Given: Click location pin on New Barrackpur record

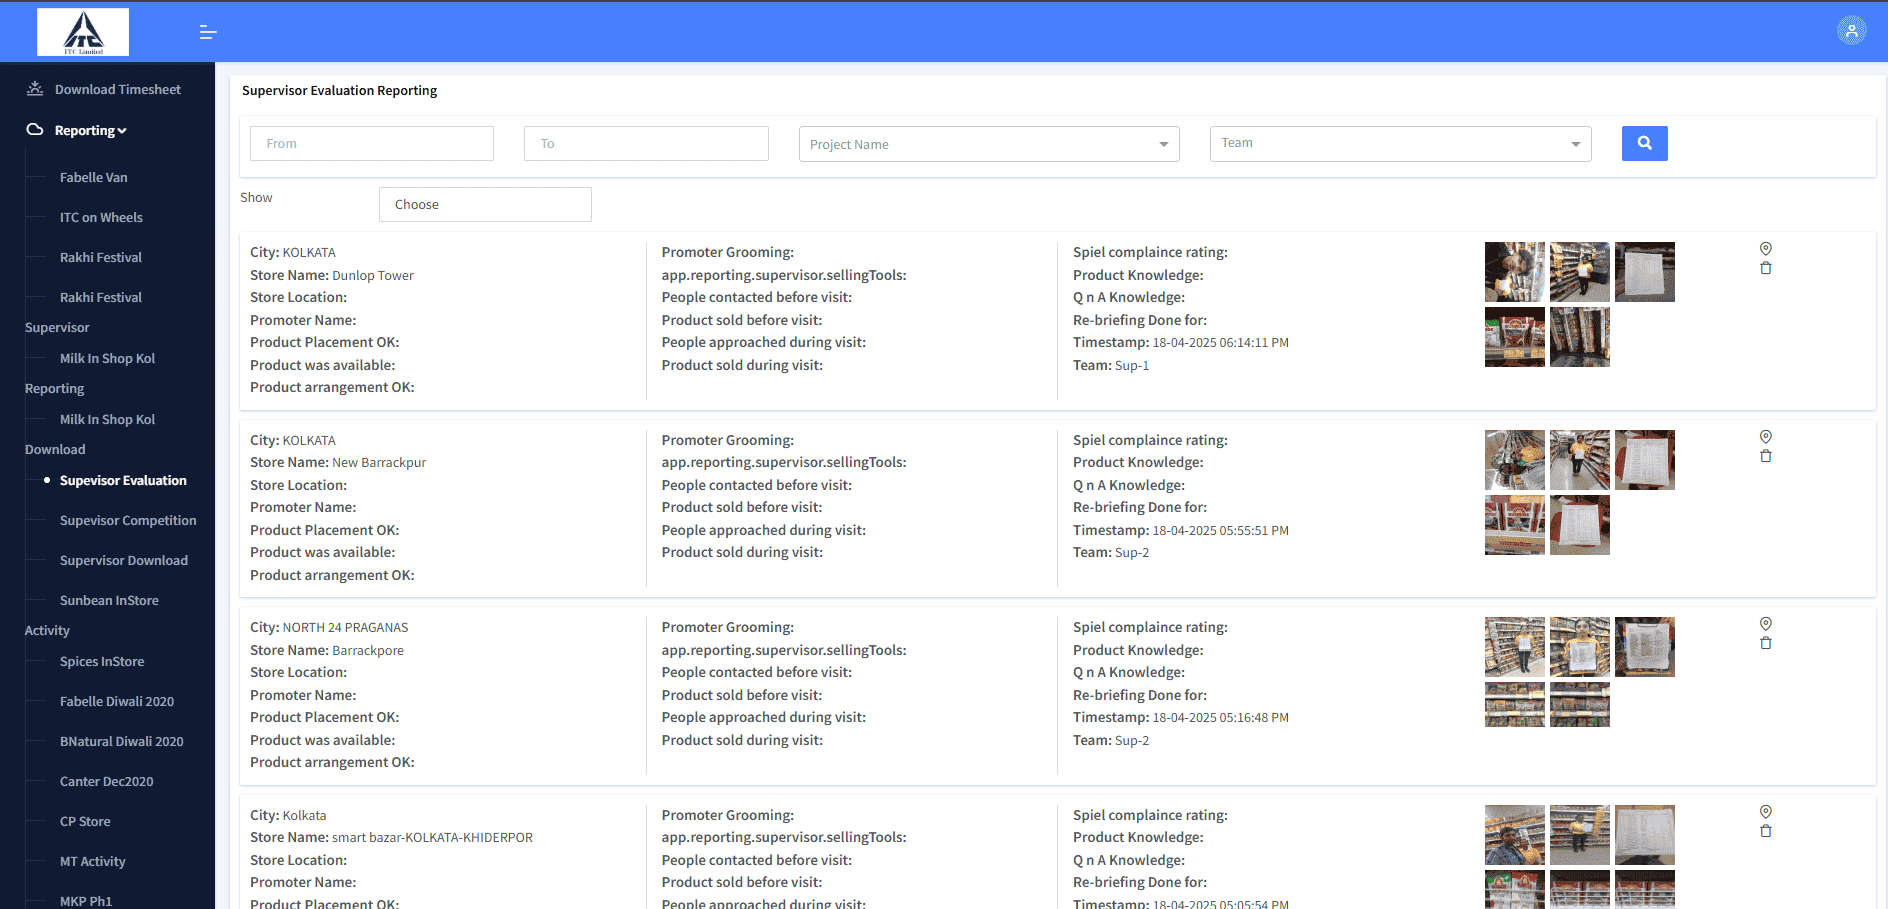Looking at the screenshot, I should (x=1765, y=437).
